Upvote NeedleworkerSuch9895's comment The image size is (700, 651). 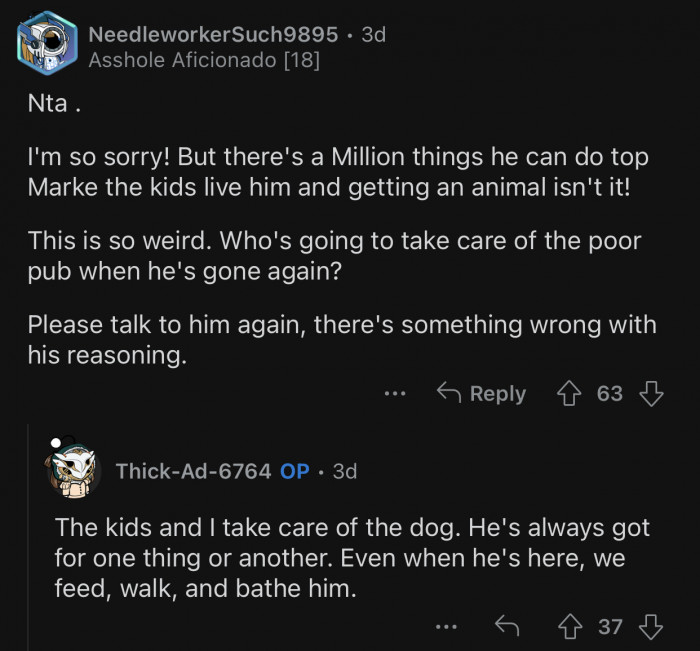570,394
